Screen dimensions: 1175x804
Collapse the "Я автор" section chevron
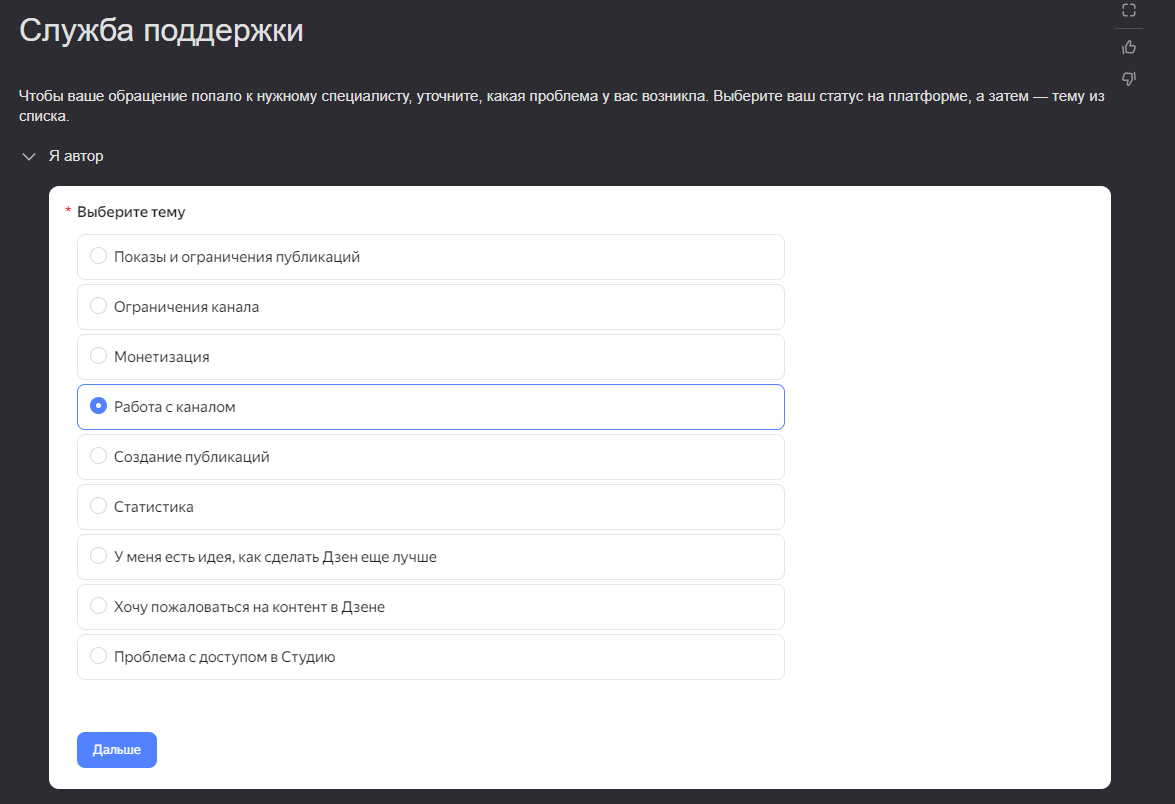[29, 157]
